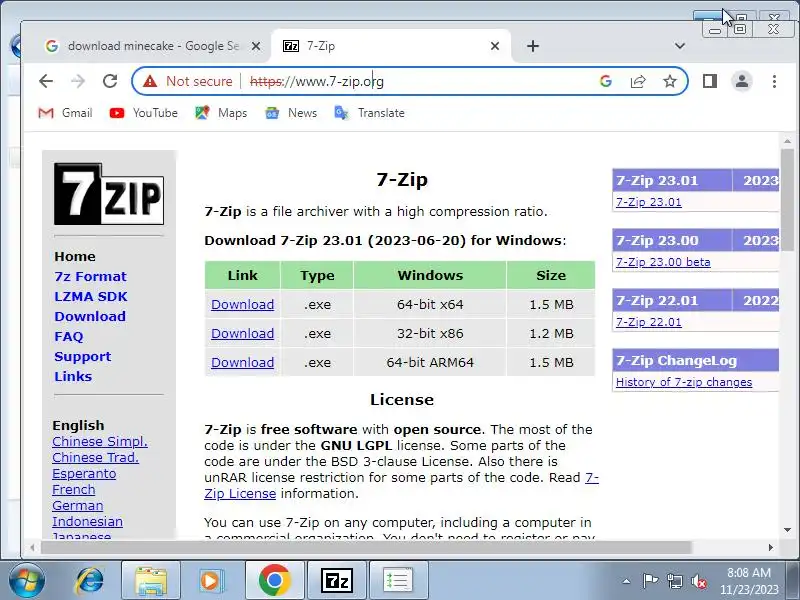This screenshot has width=800, height=600.
Task: Open the YouTube bookmark
Action: (143, 113)
